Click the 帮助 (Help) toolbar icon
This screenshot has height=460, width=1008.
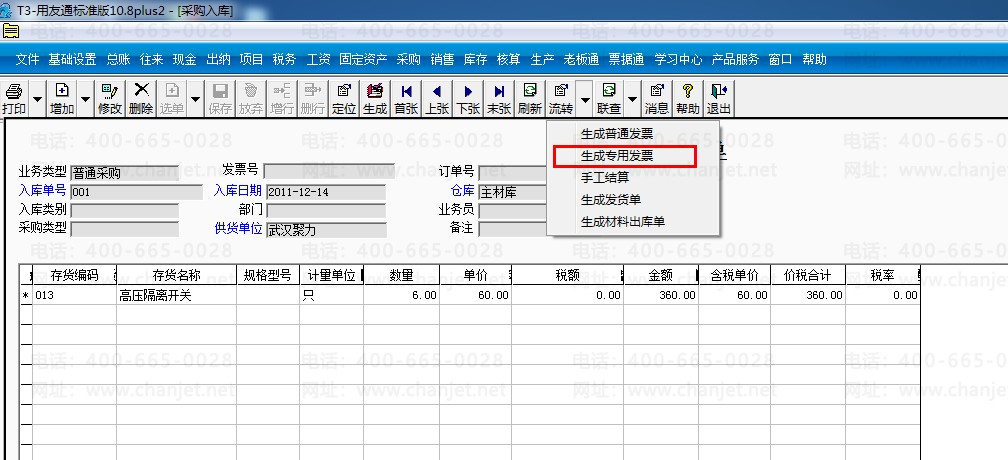tap(687, 99)
